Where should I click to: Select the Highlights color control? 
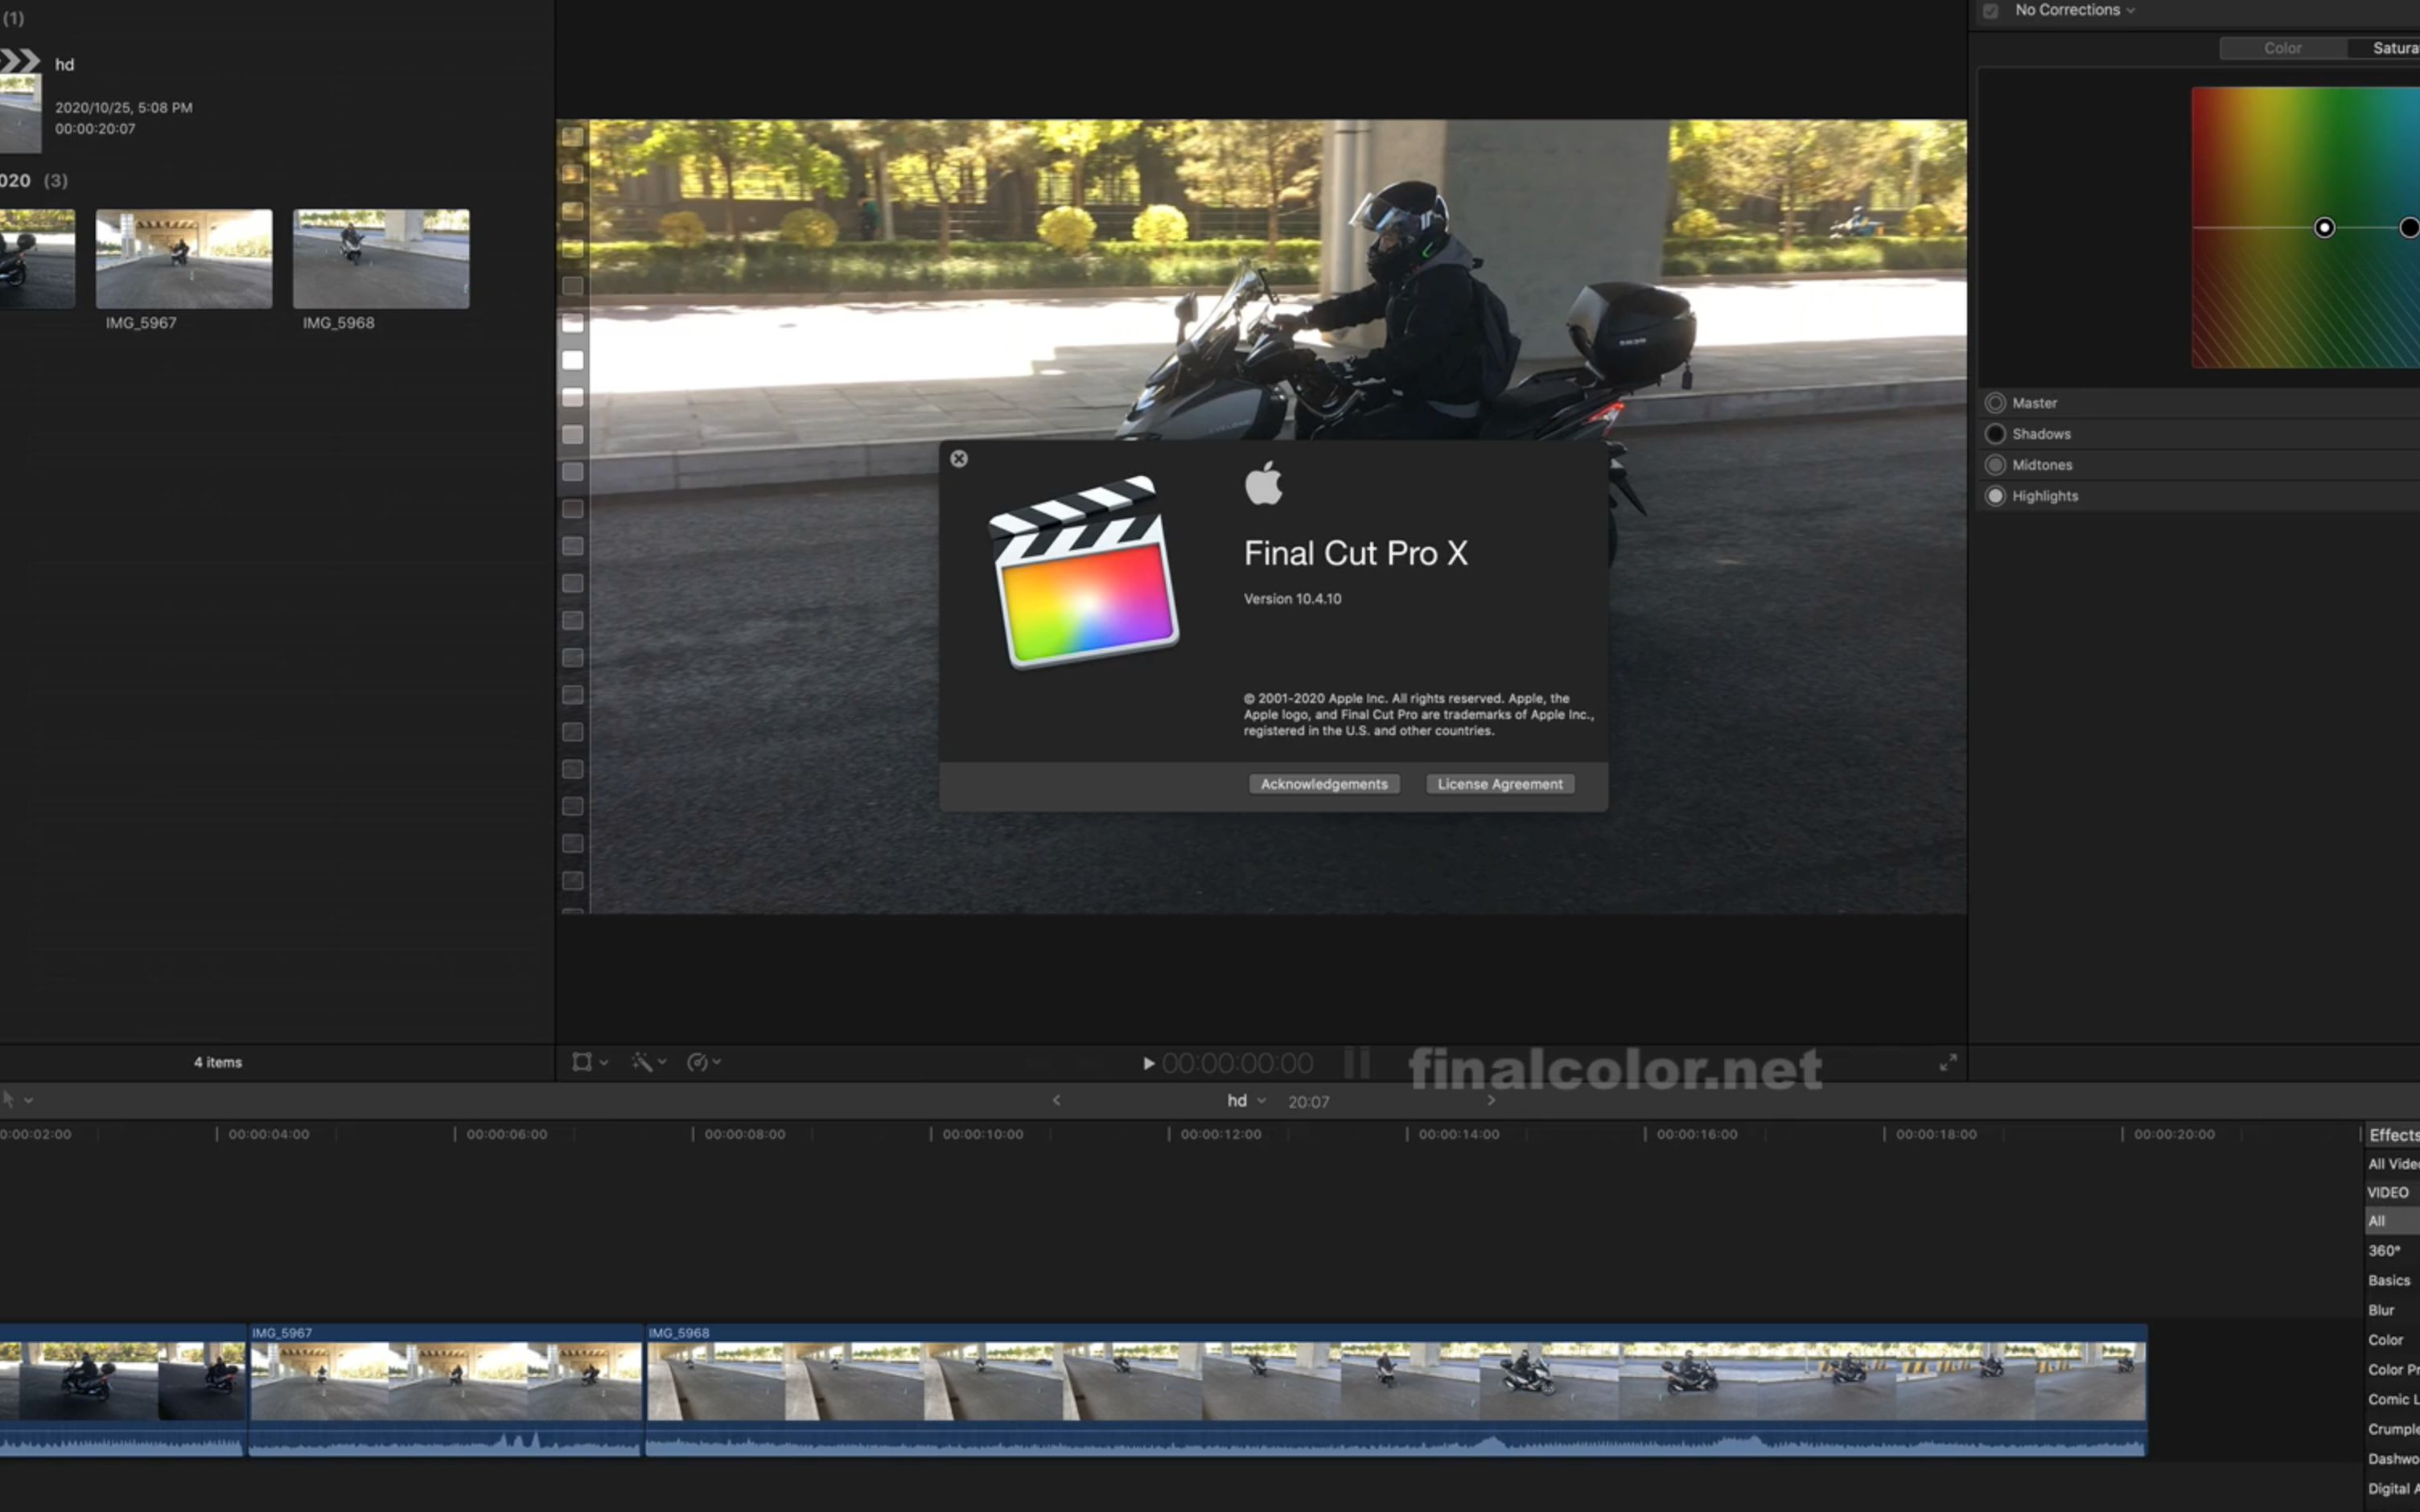click(x=1996, y=496)
